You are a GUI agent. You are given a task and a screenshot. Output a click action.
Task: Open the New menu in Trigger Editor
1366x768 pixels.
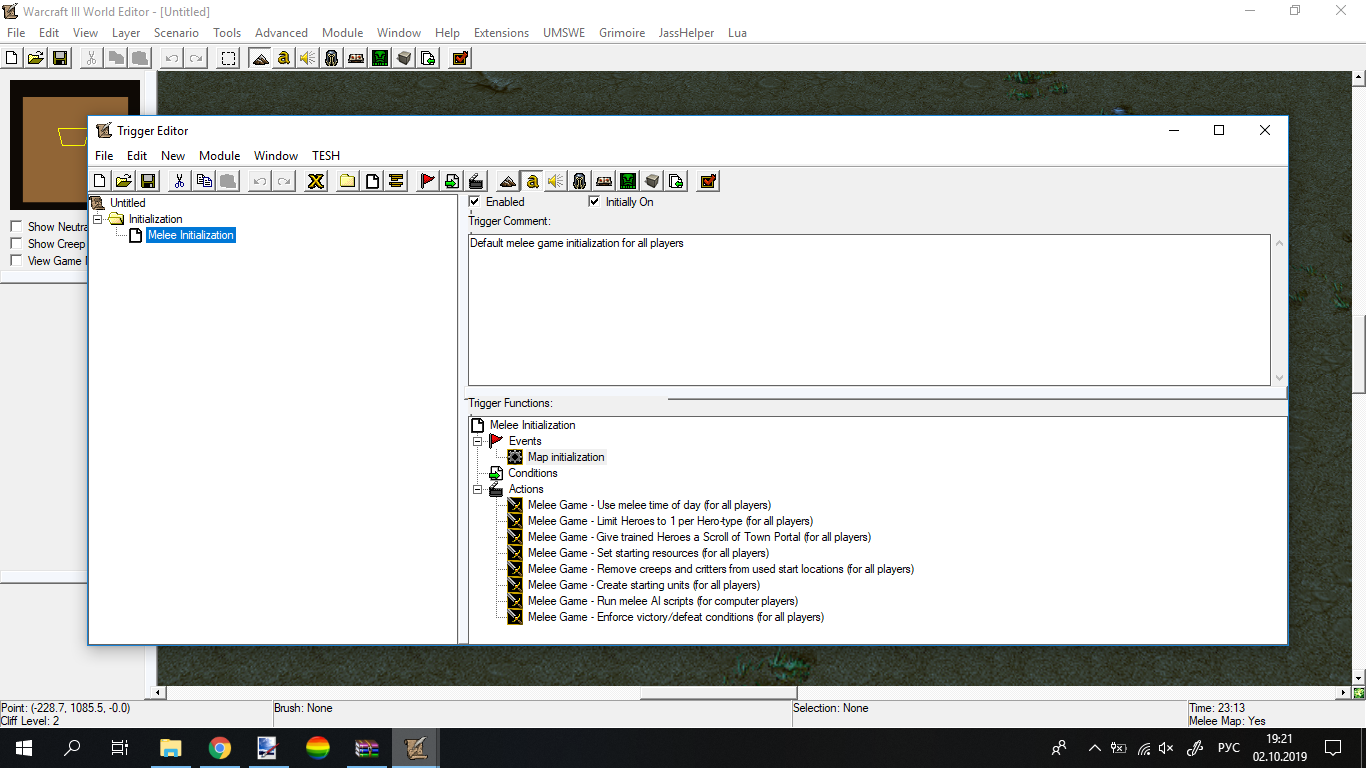173,156
